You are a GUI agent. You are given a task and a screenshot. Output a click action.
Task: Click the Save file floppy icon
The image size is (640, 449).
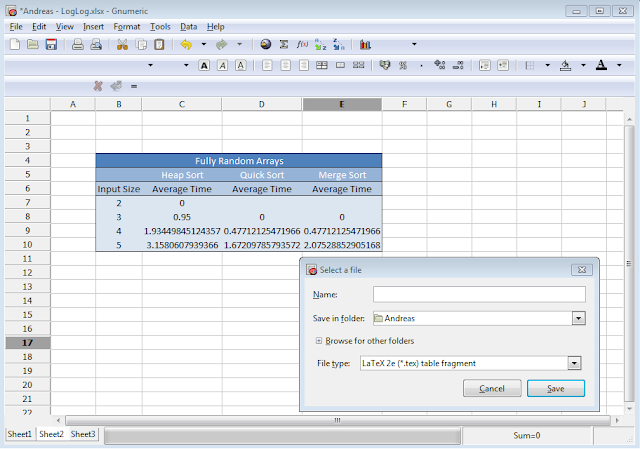coord(51,44)
